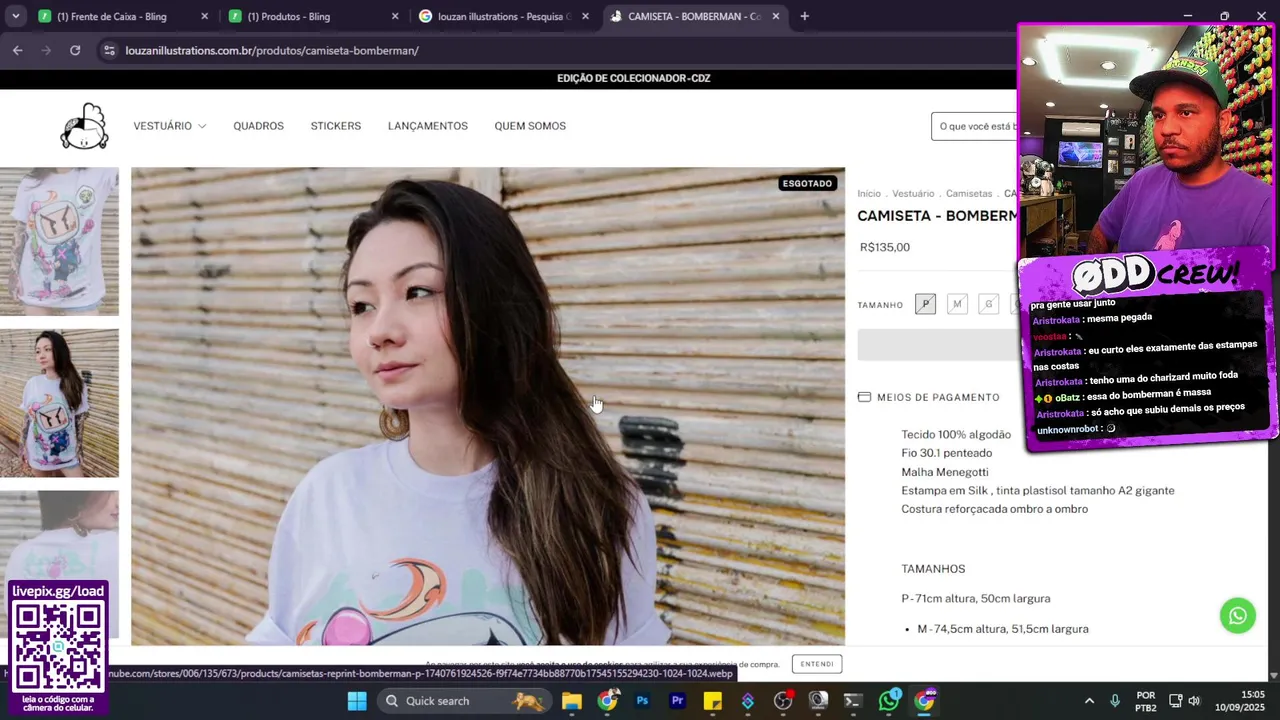Image resolution: width=1280 pixels, height=720 pixels.
Task: Open the clock showing 15:05
Action: (x=1240, y=701)
